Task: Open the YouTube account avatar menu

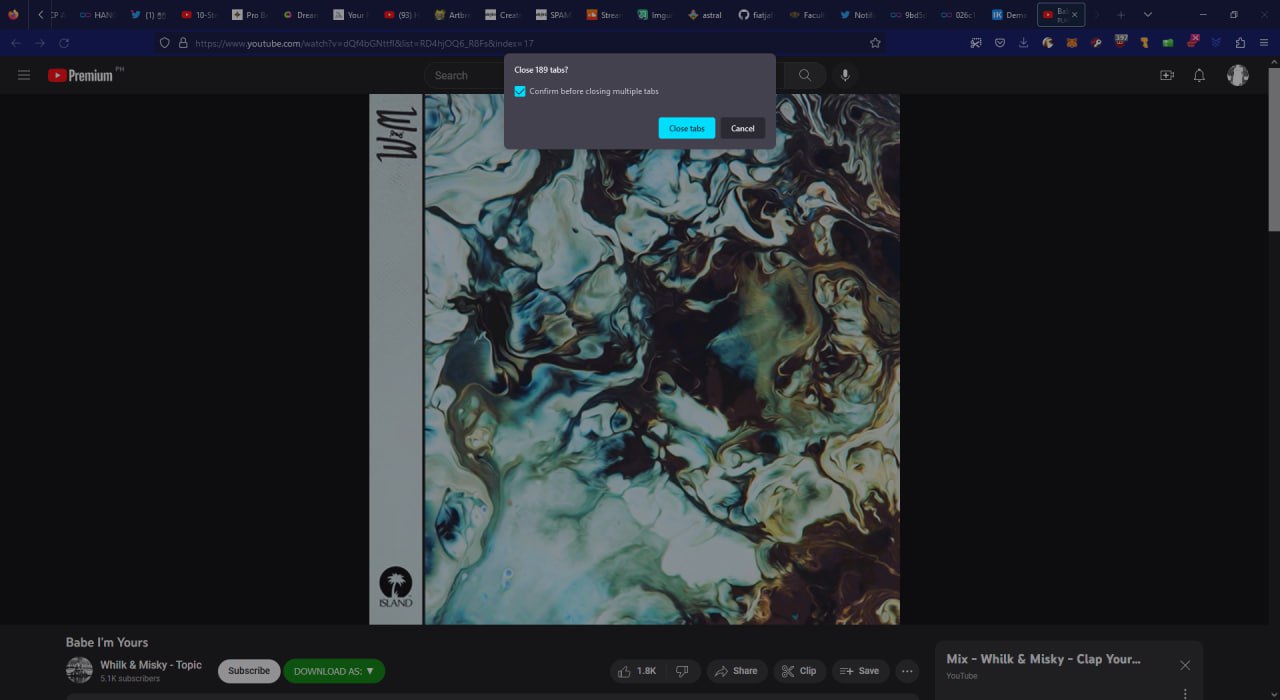Action: 1238,75
